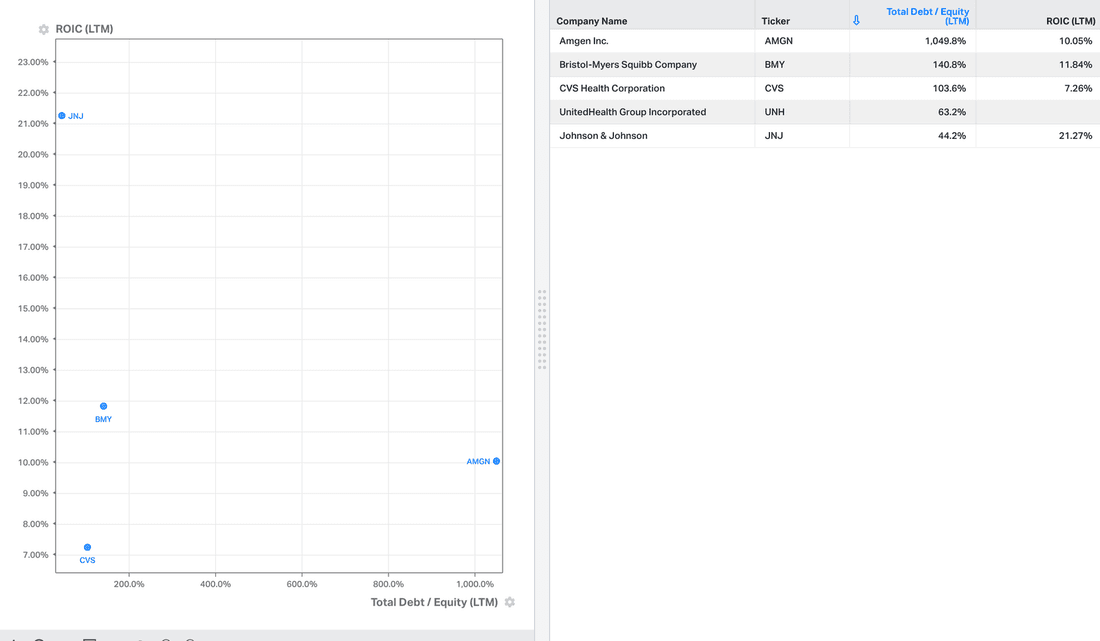The width and height of the screenshot is (1100, 641).
Task: Select the BMY data point on the chart
Action: (x=103, y=406)
